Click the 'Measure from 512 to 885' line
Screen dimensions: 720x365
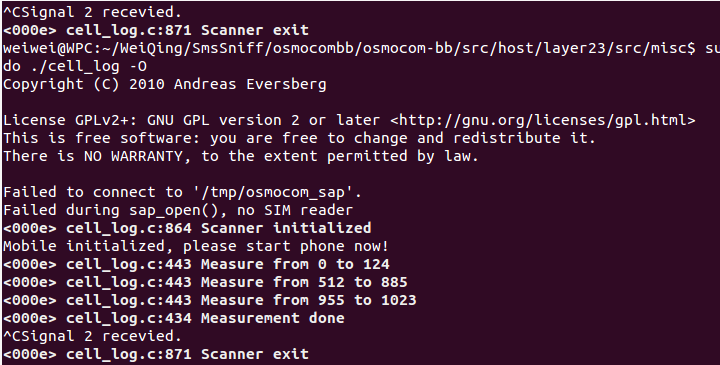click(205, 282)
